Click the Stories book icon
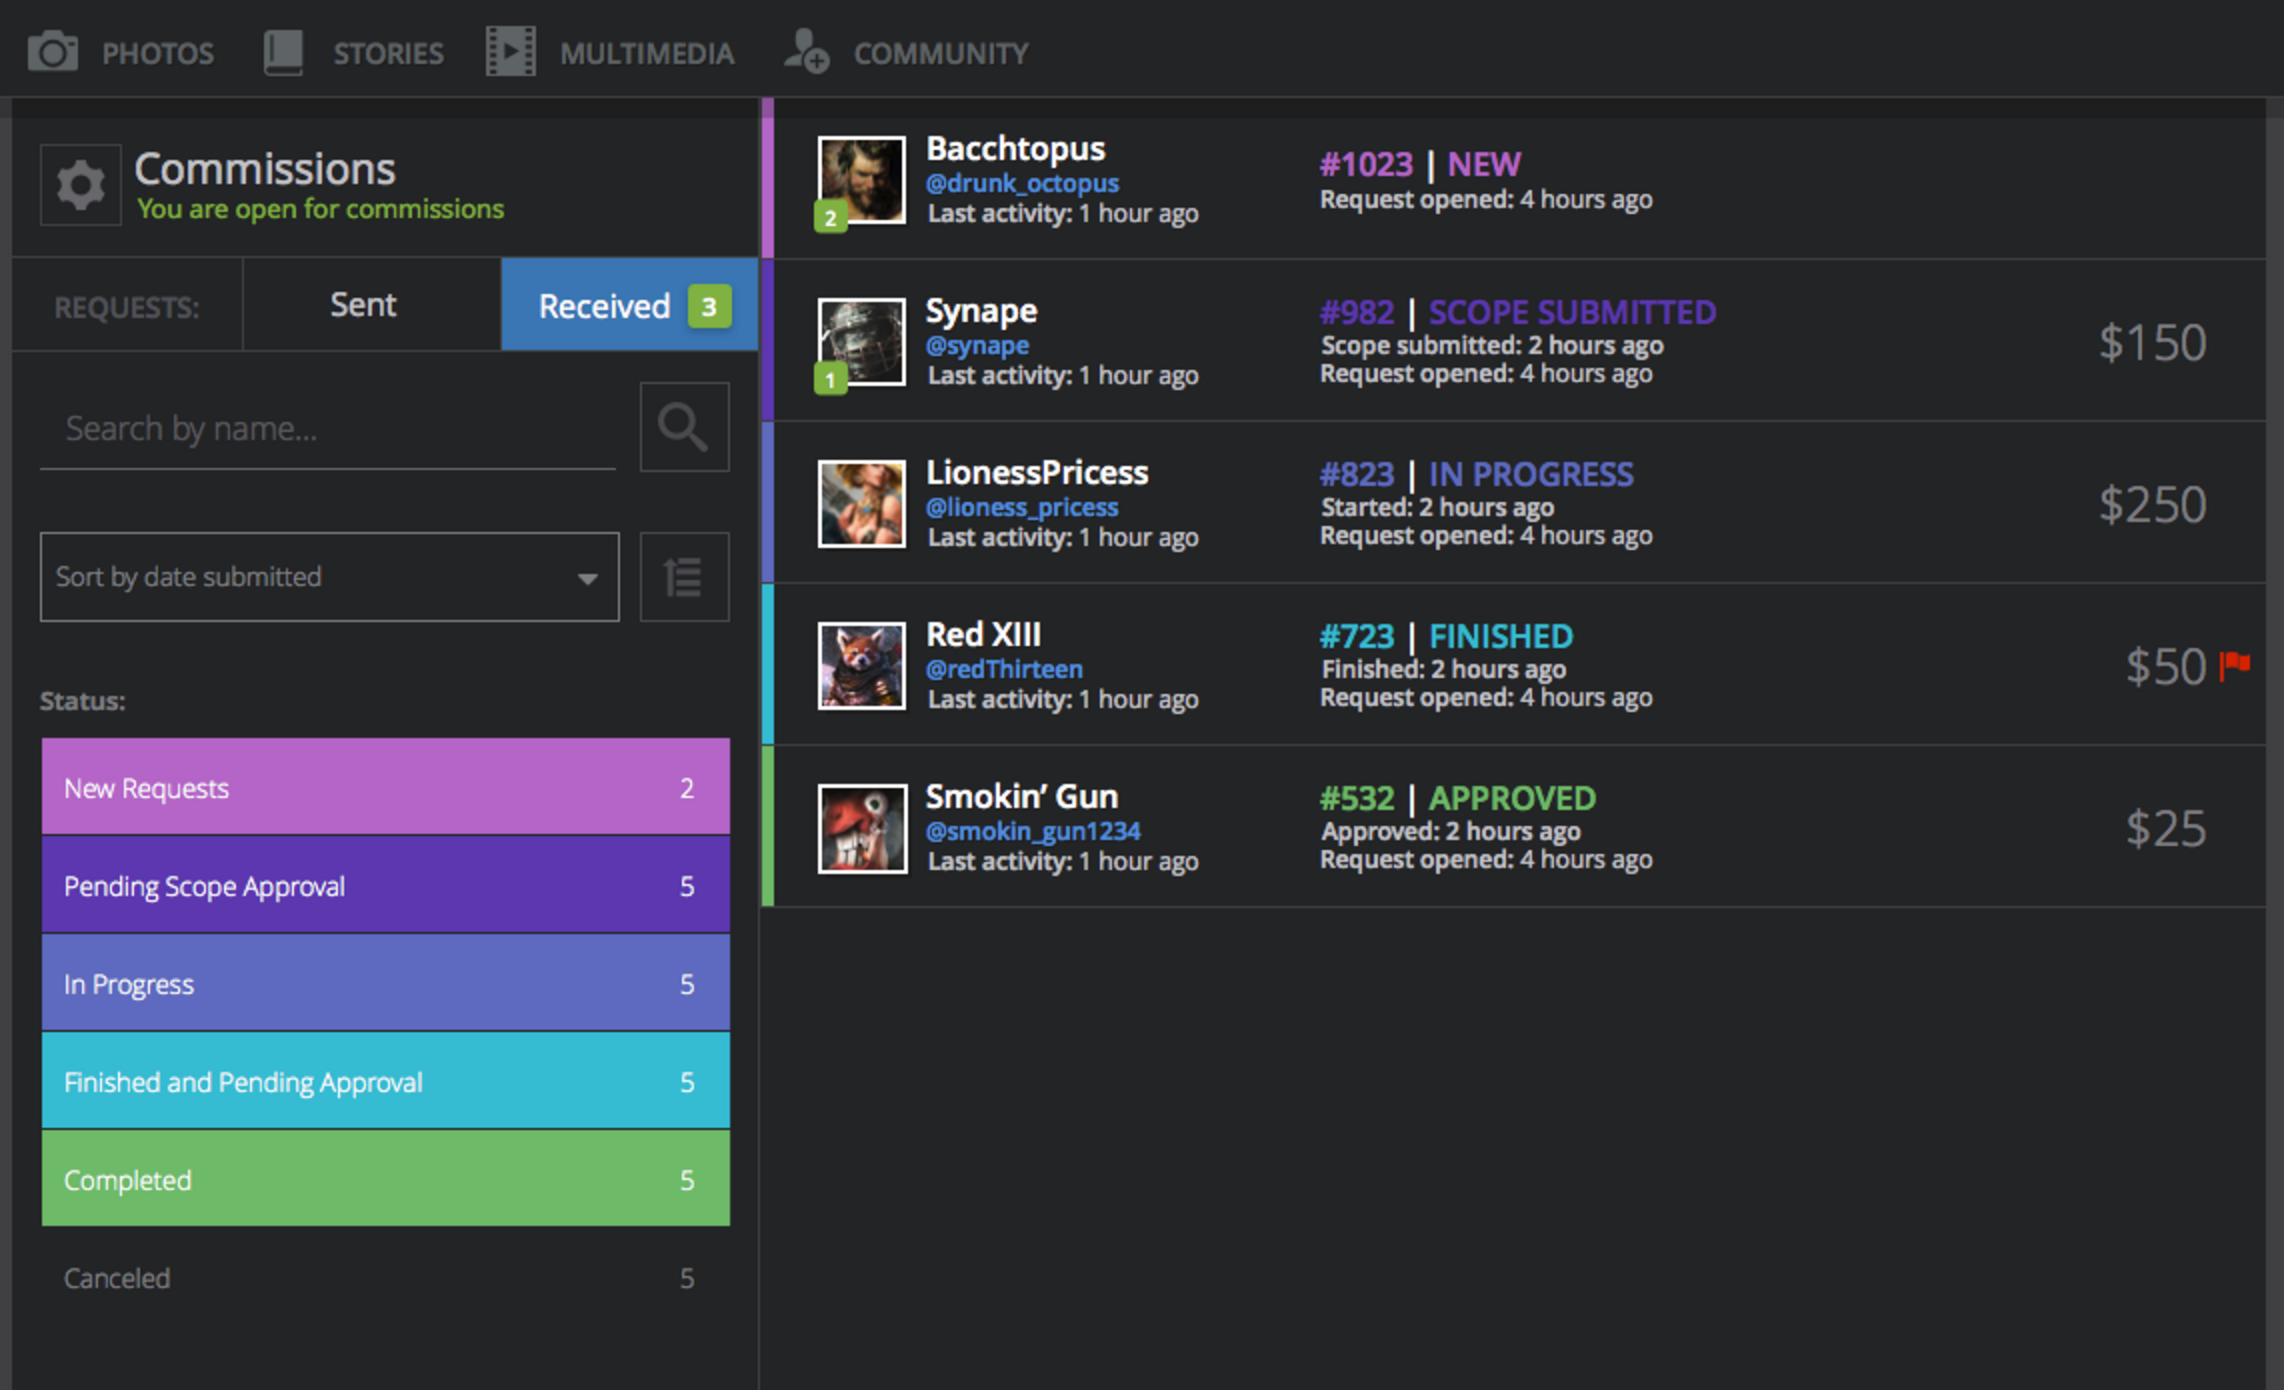Viewport: 2284px width, 1390px height. (x=283, y=52)
